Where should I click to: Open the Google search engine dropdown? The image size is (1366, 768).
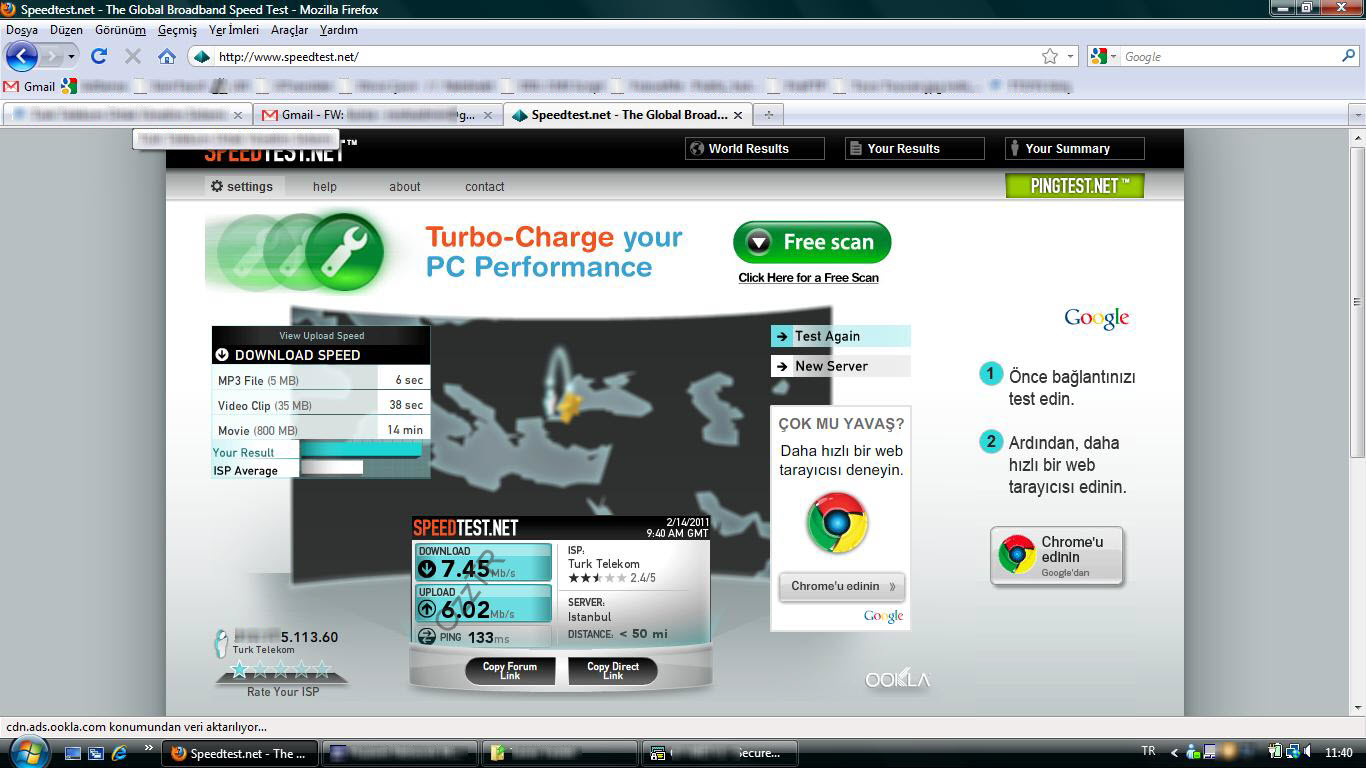coord(1103,57)
